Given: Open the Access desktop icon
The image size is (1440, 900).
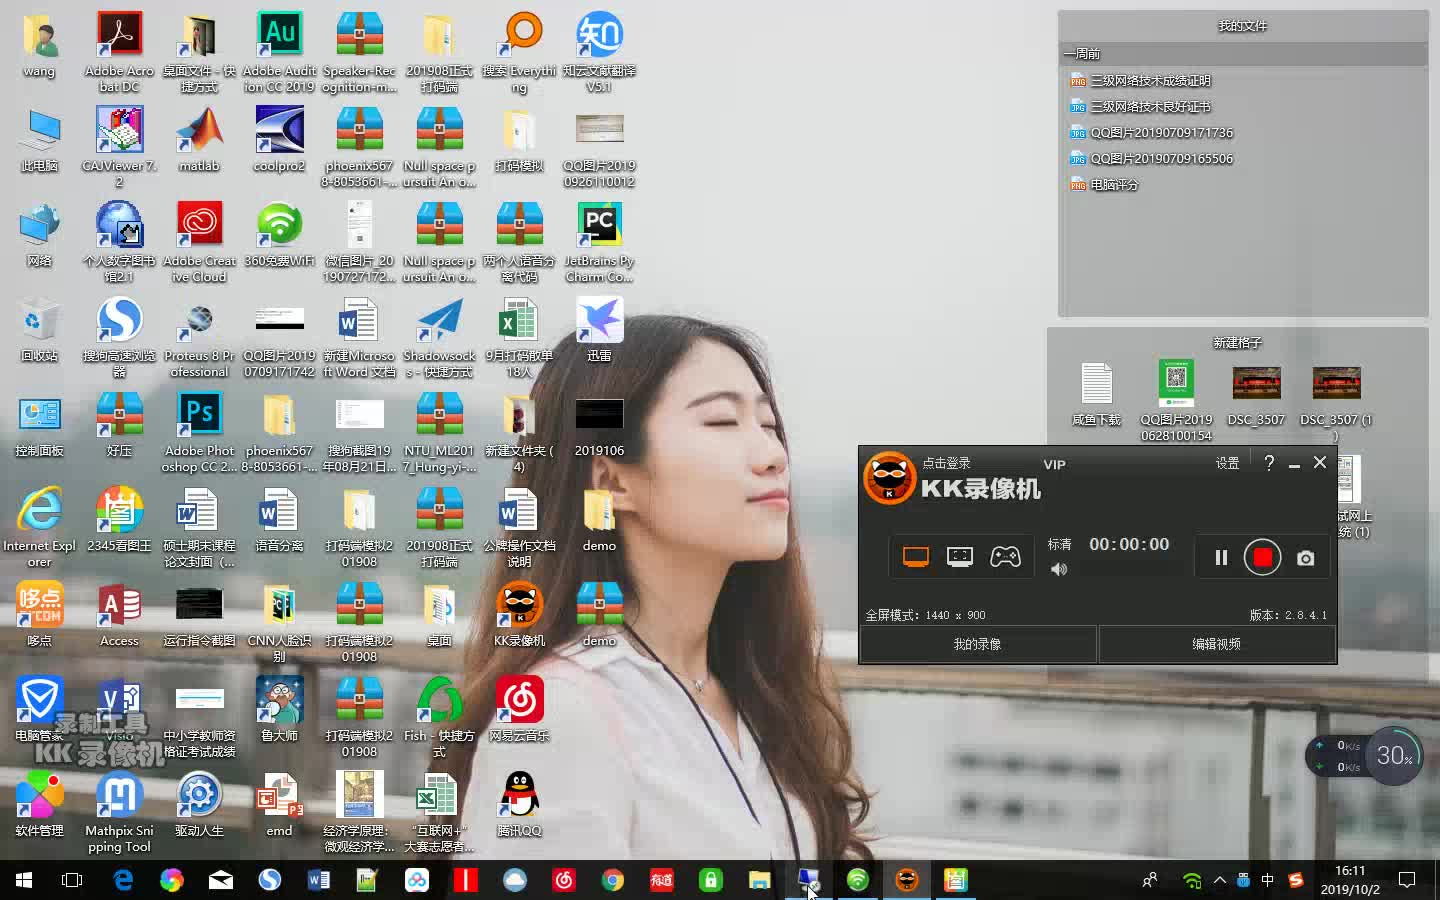Looking at the screenshot, I should [119, 614].
